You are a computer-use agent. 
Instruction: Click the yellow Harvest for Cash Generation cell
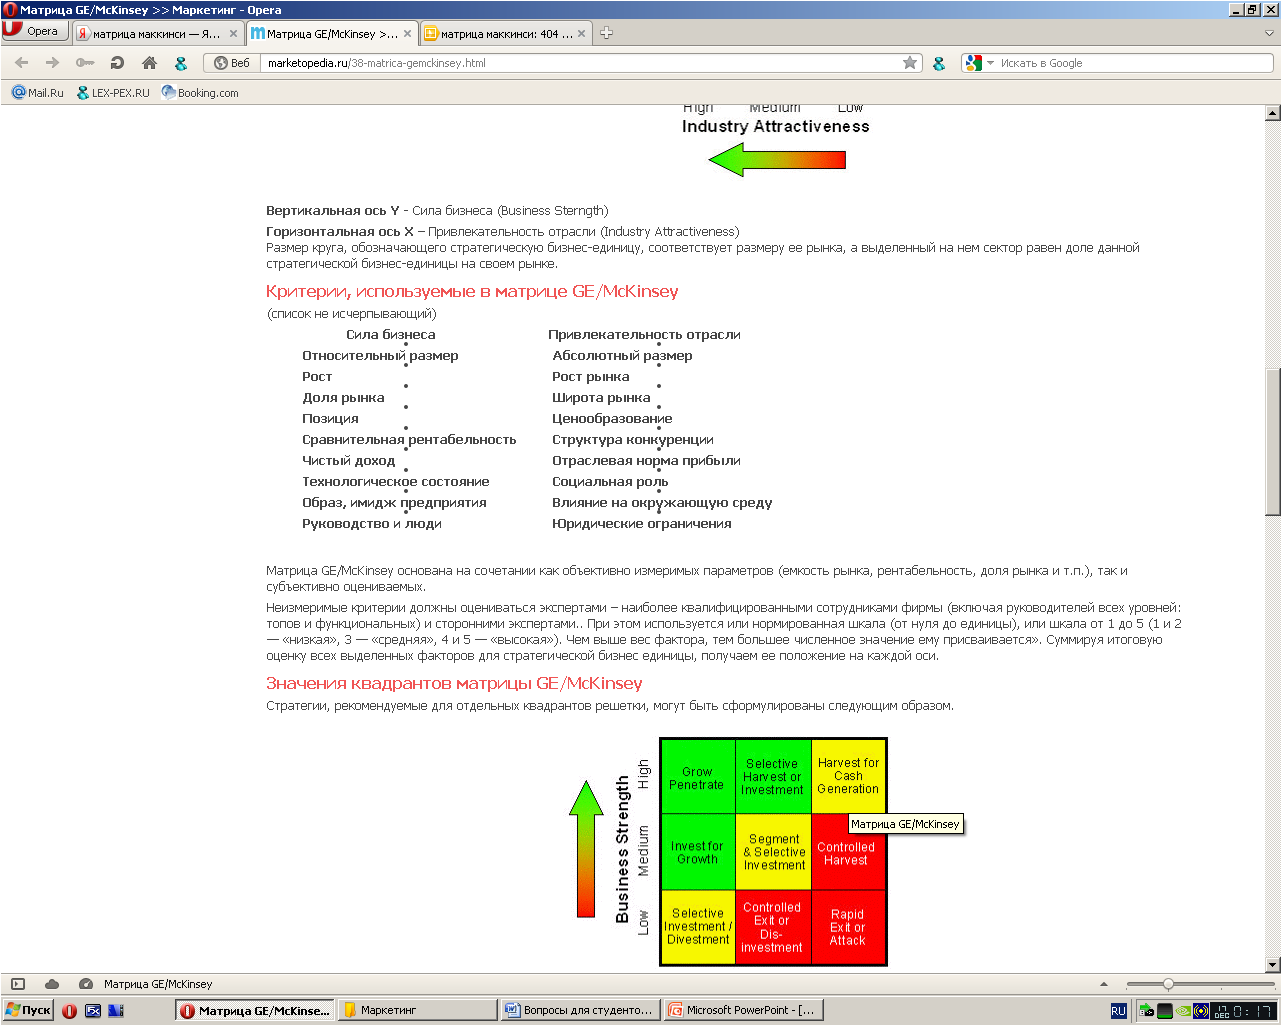[848, 777]
